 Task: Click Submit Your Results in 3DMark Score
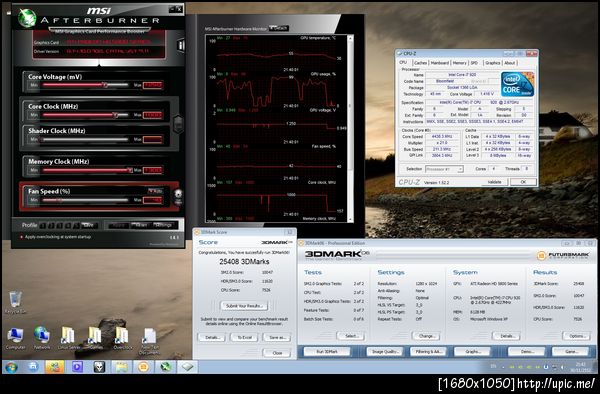click(x=244, y=306)
